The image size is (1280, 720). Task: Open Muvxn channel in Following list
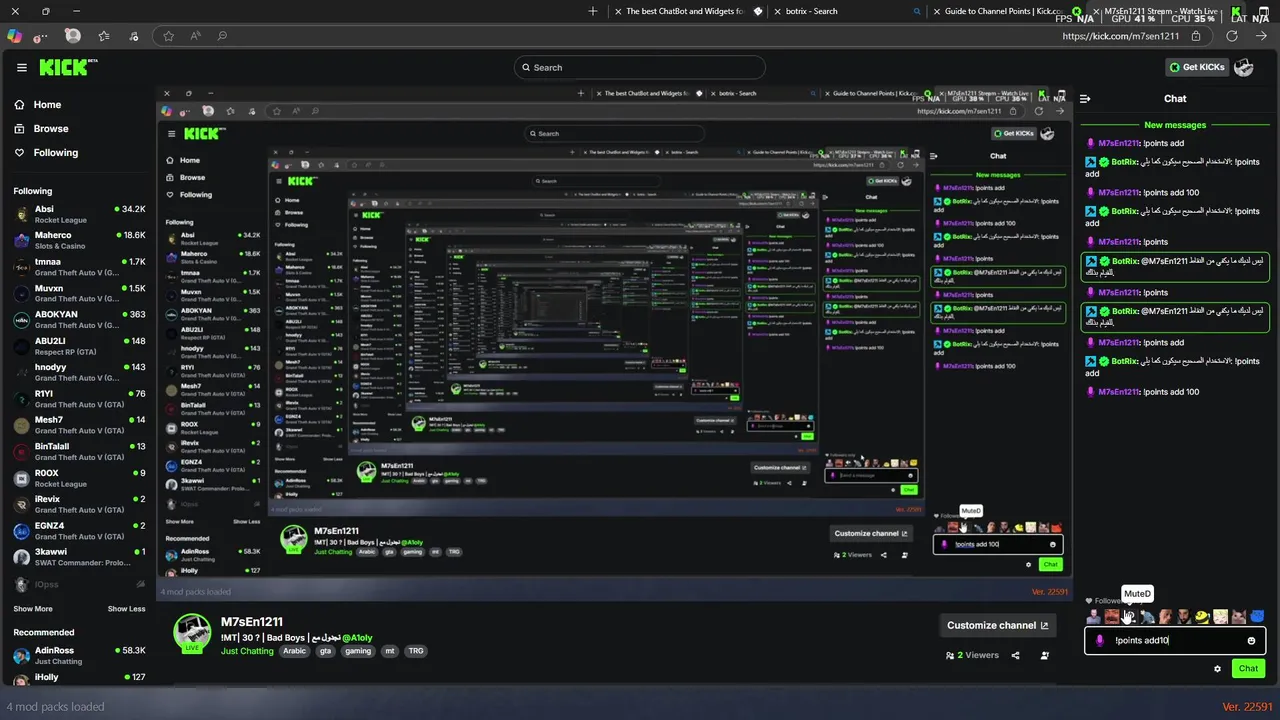[78, 293]
